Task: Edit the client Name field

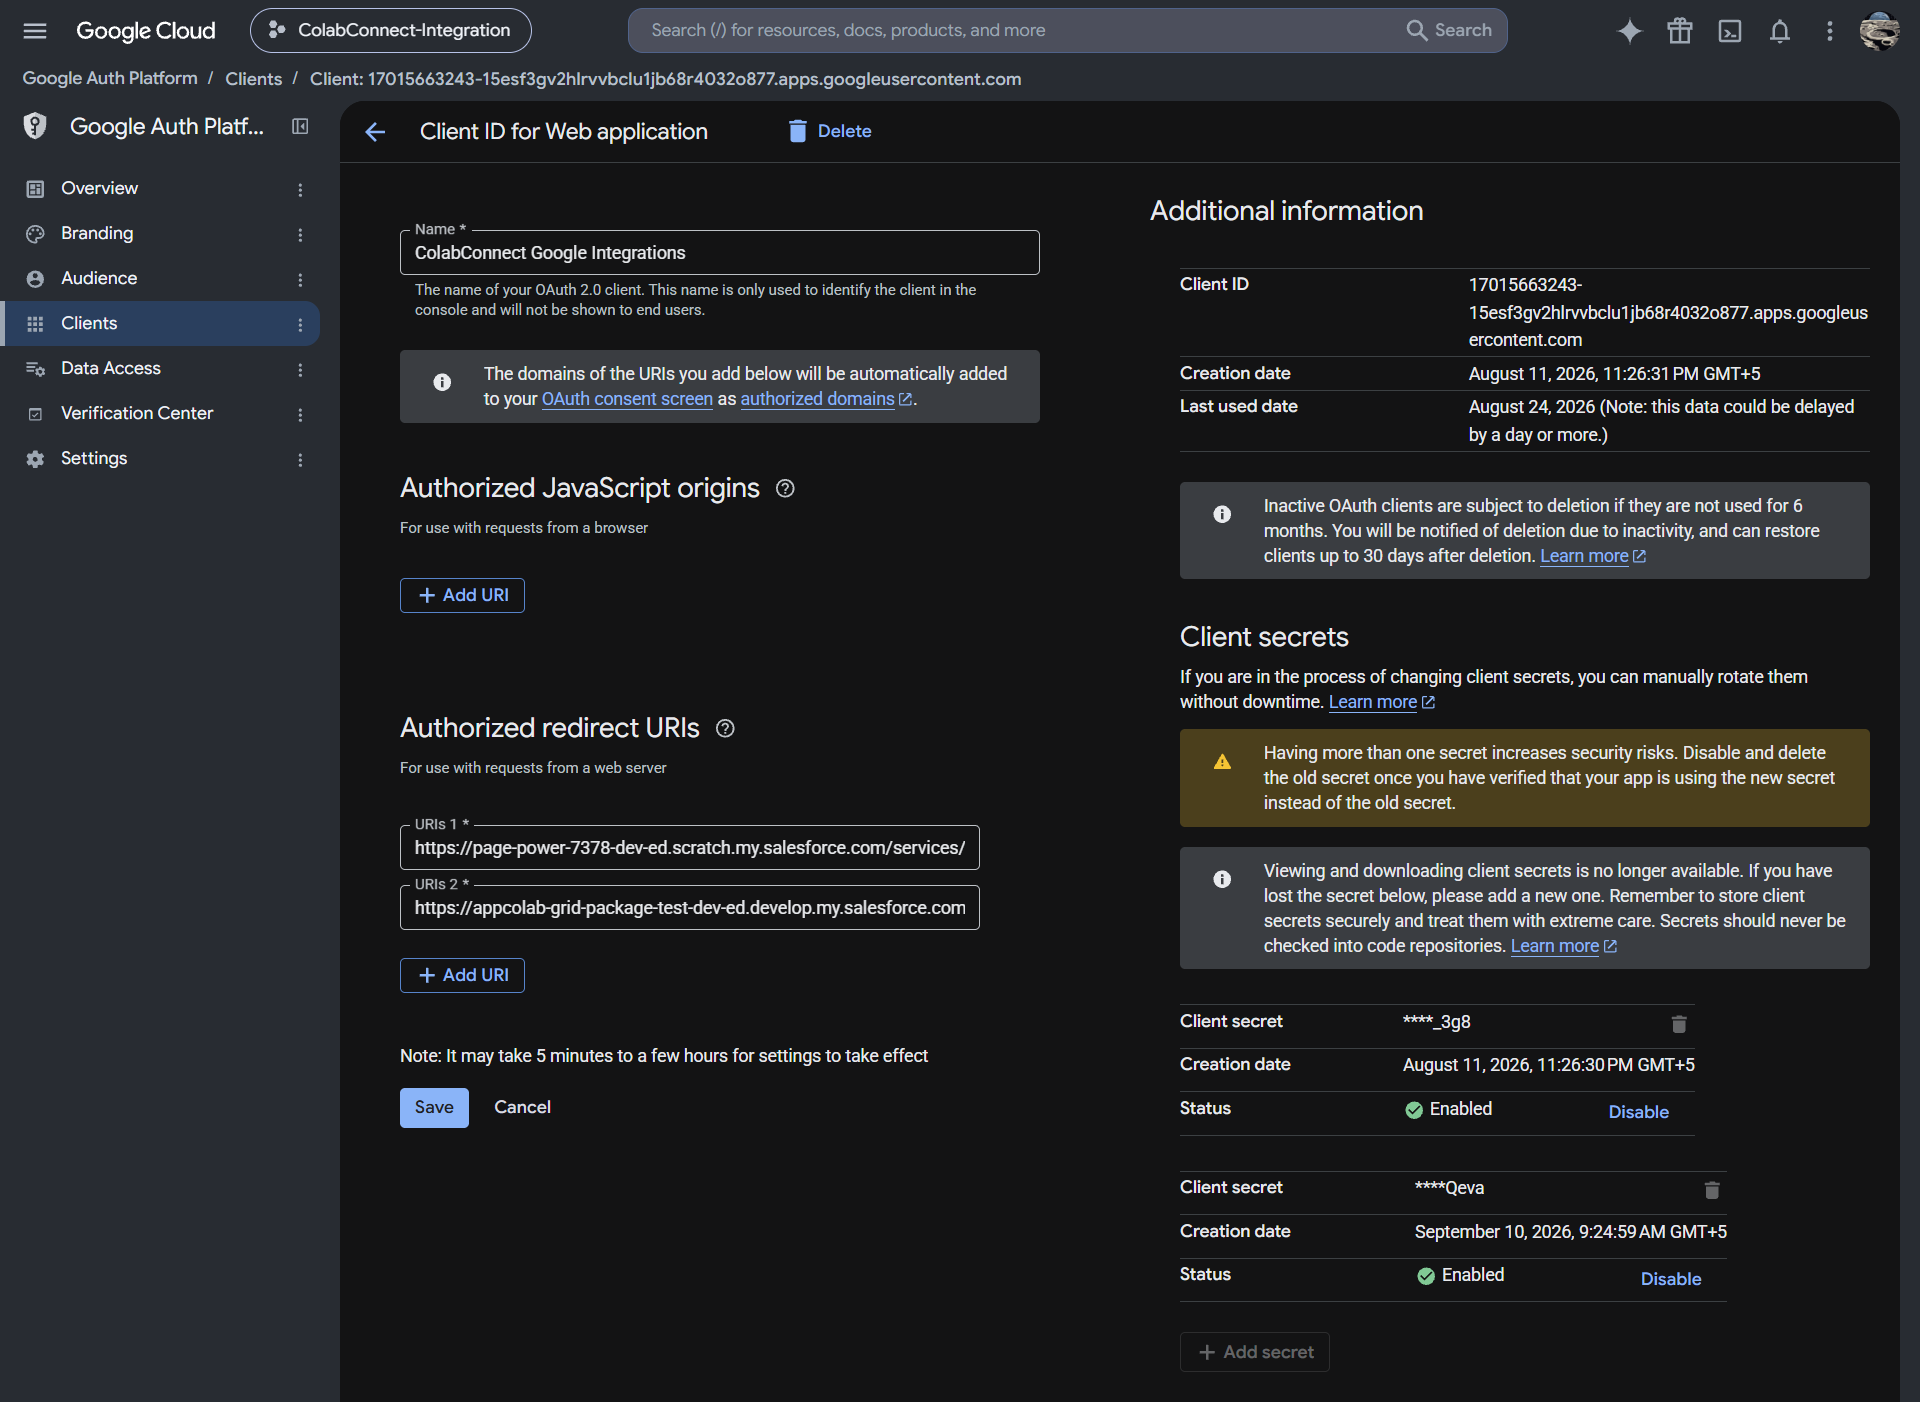Action: 720,253
